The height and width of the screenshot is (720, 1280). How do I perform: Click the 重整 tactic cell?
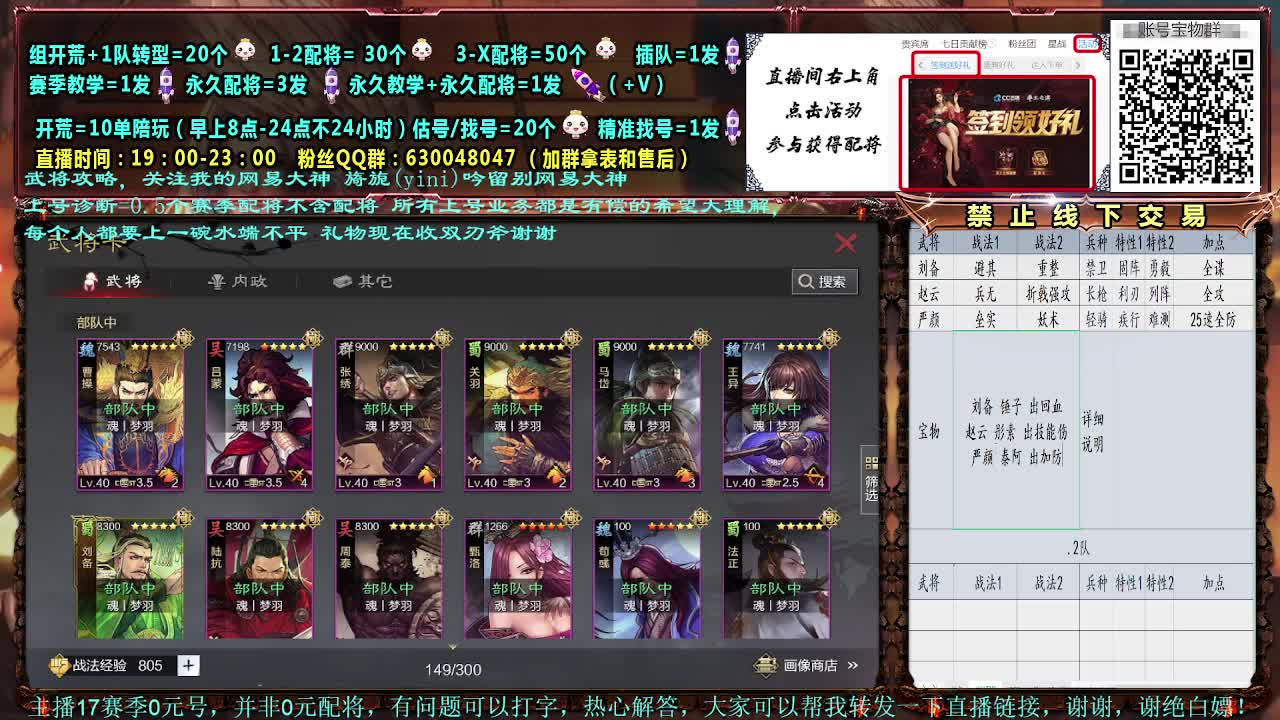[1048, 269]
